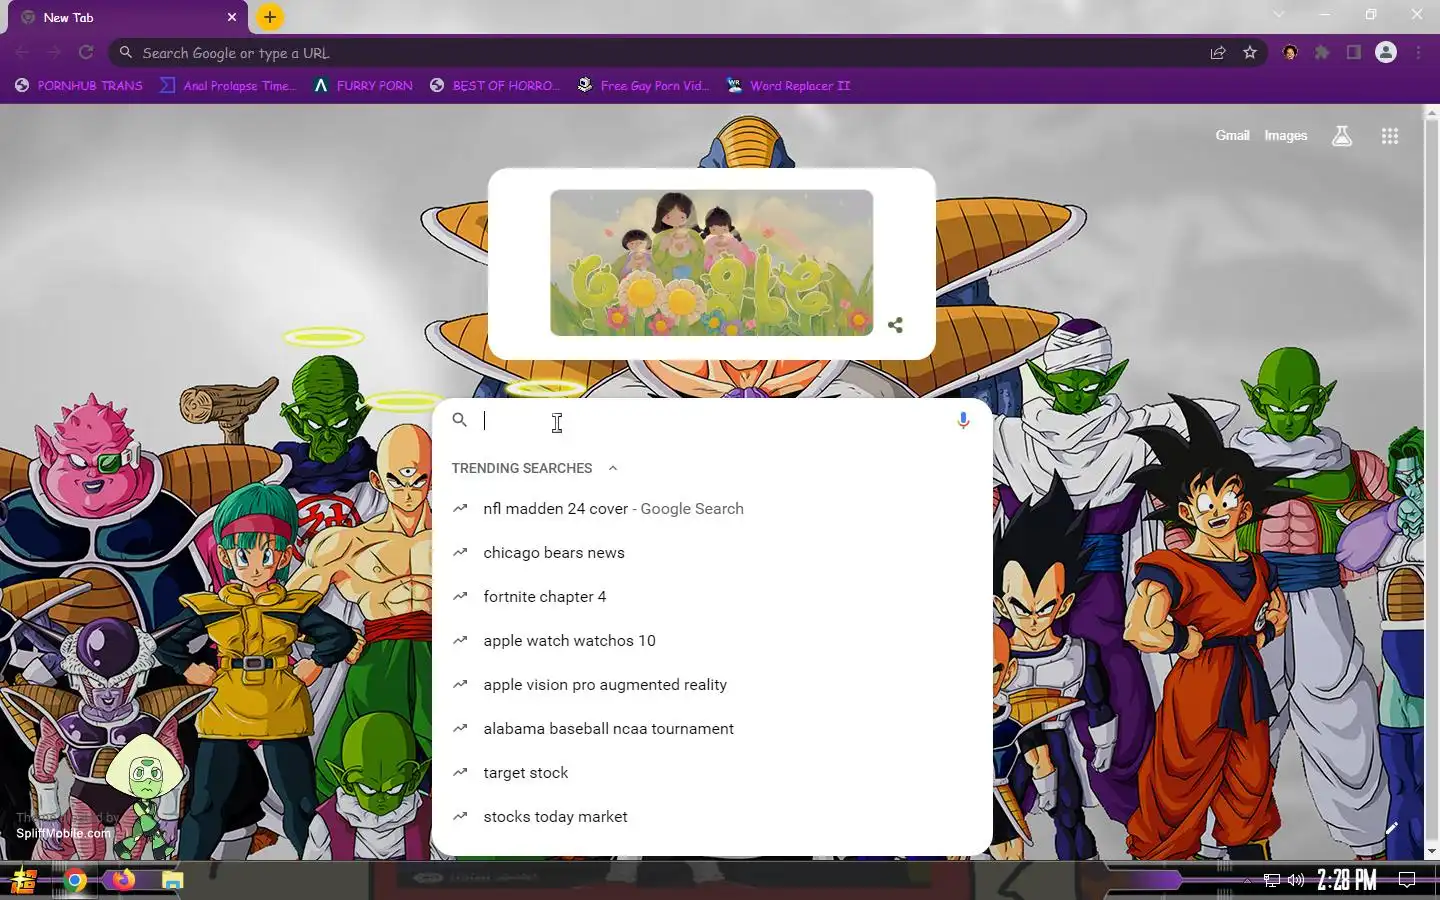1440x900 pixels.
Task: Select the chicago bears news suggestion
Action: [x=712, y=553]
